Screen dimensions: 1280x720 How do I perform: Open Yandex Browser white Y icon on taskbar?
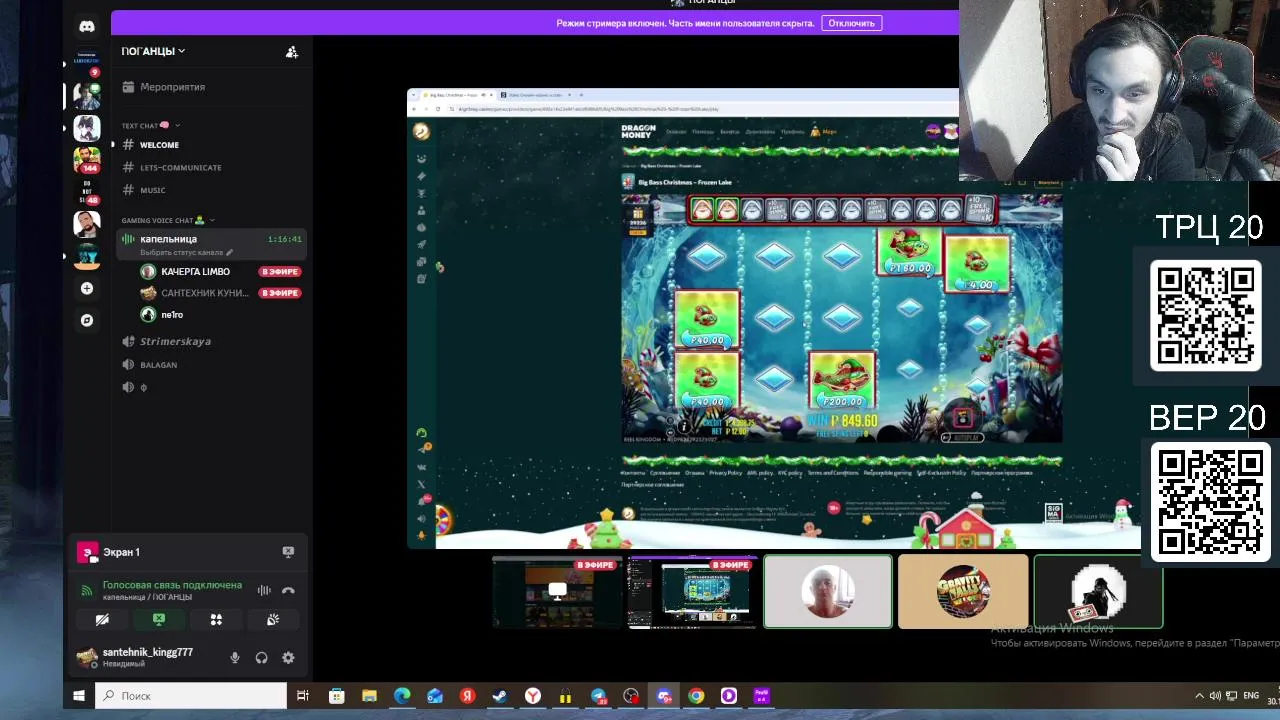tap(533, 696)
